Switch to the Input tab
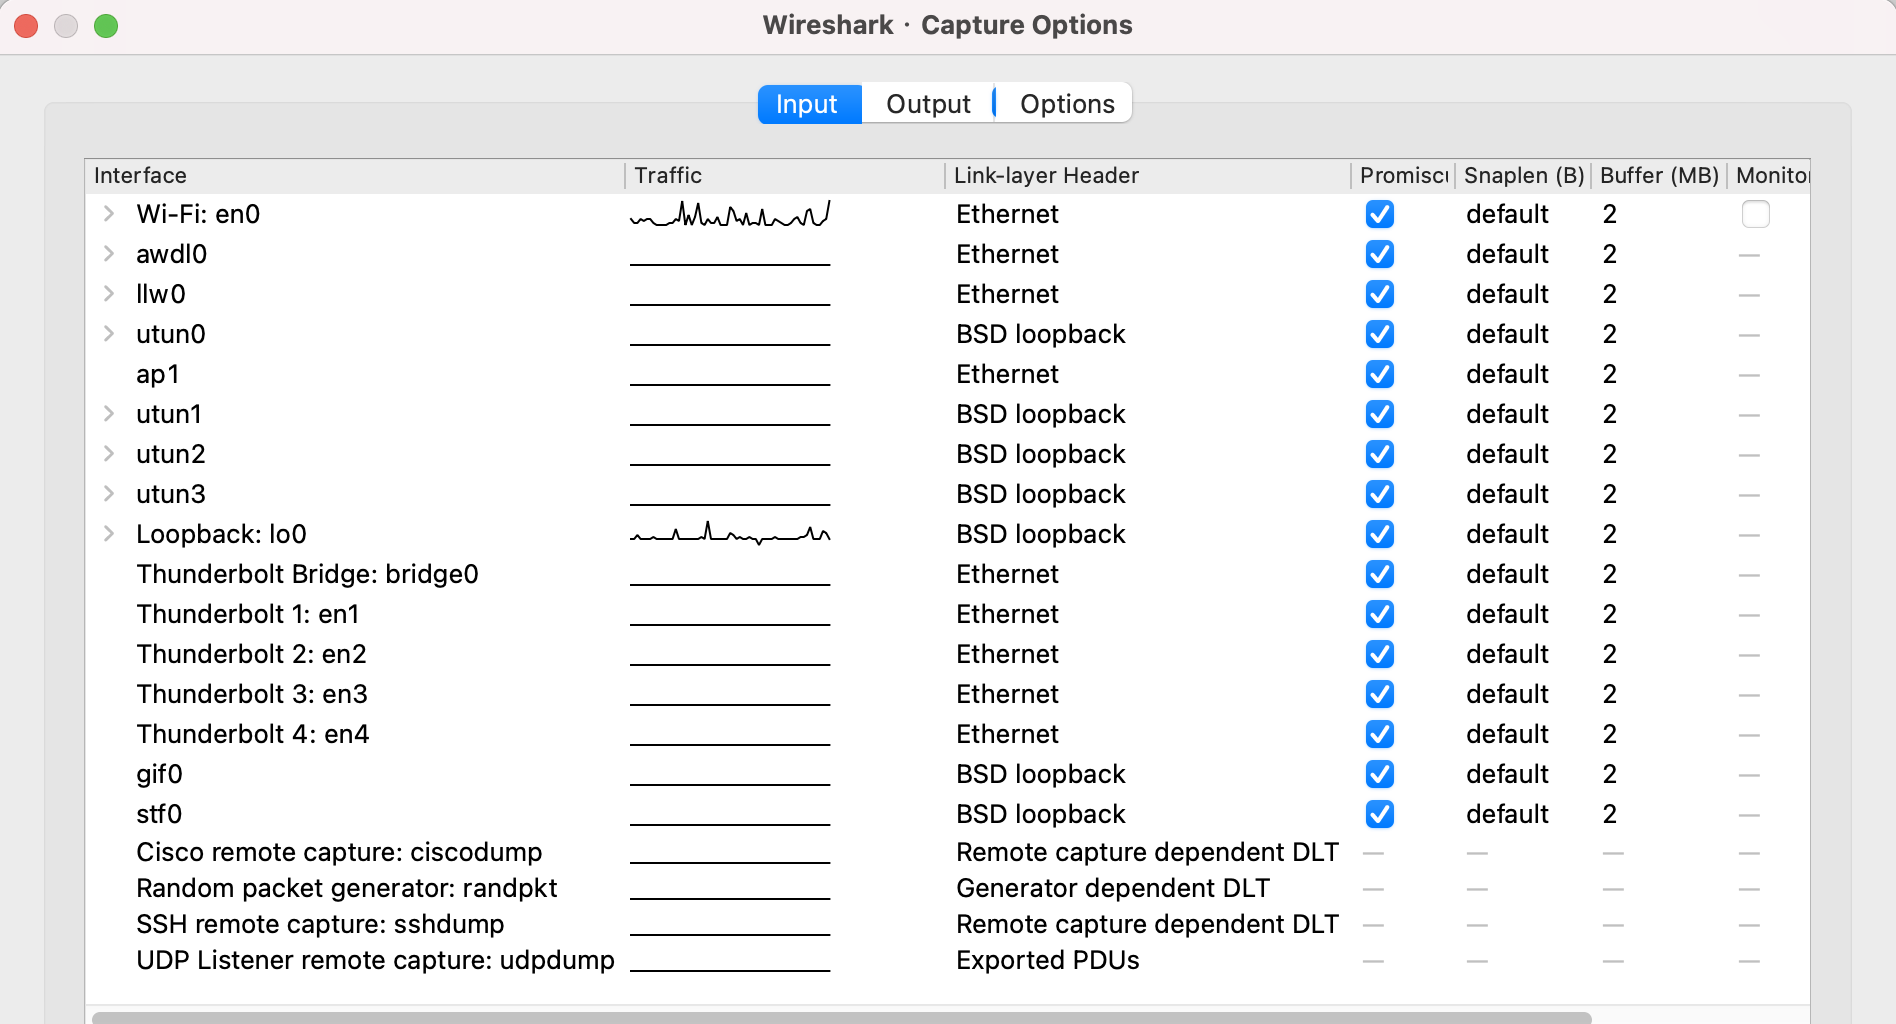 [x=809, y=104]
